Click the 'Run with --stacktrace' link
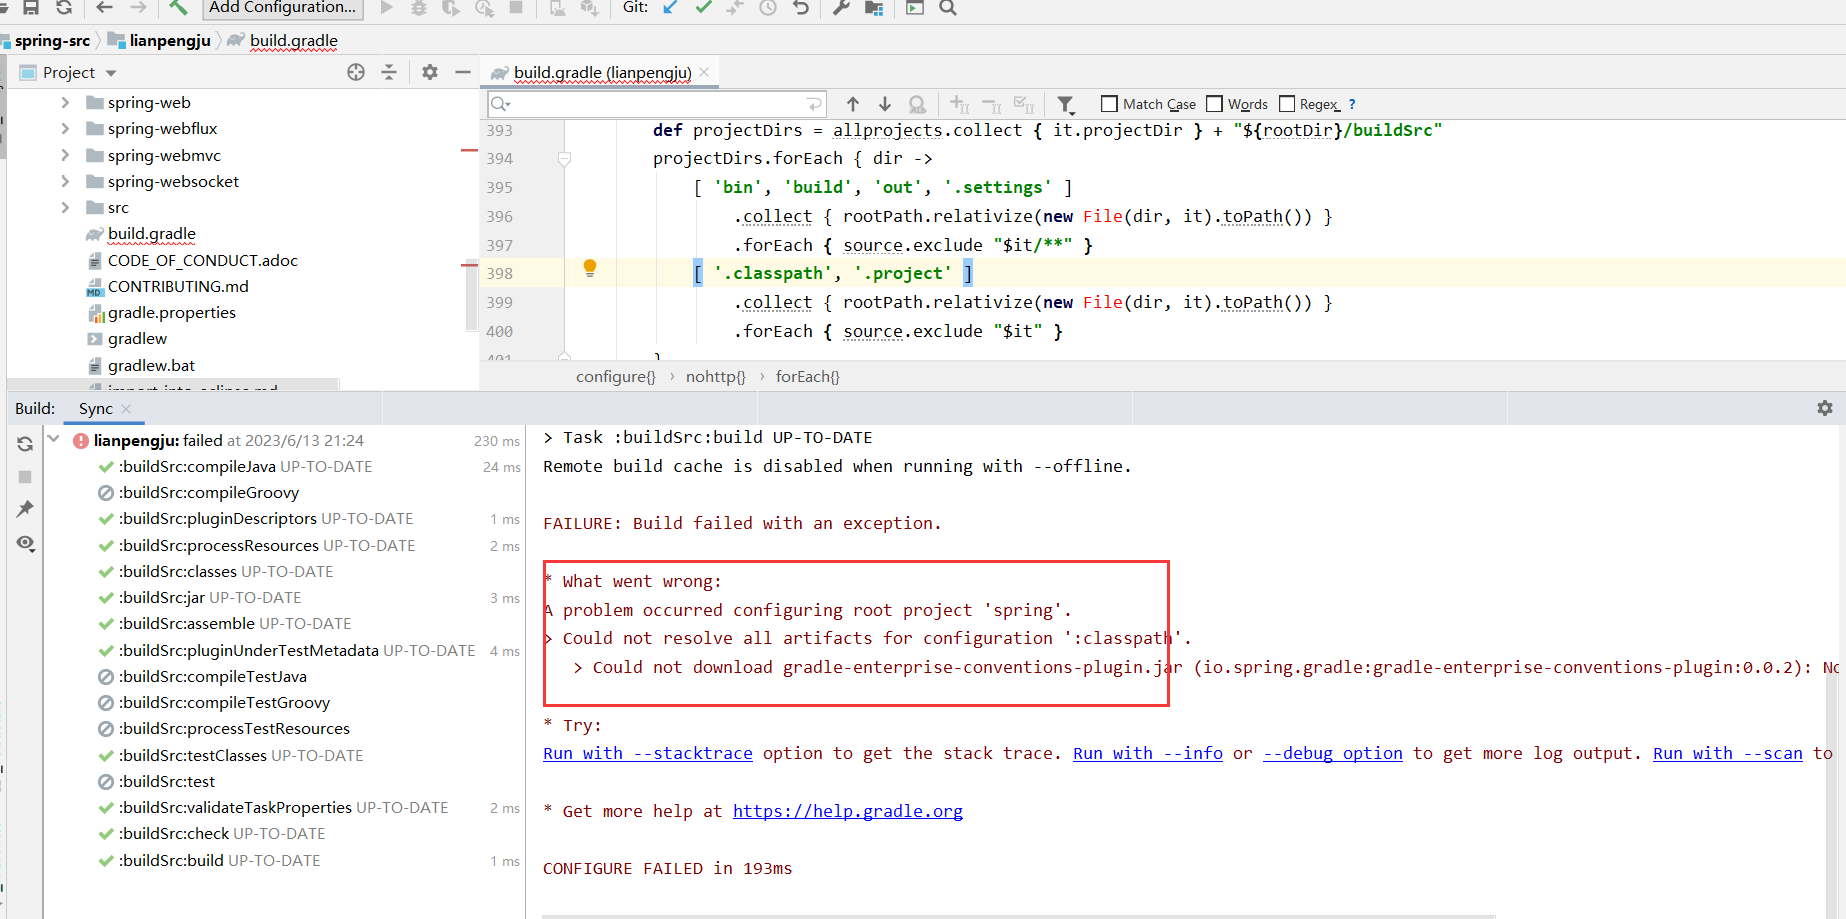 (x=648, y=753)
